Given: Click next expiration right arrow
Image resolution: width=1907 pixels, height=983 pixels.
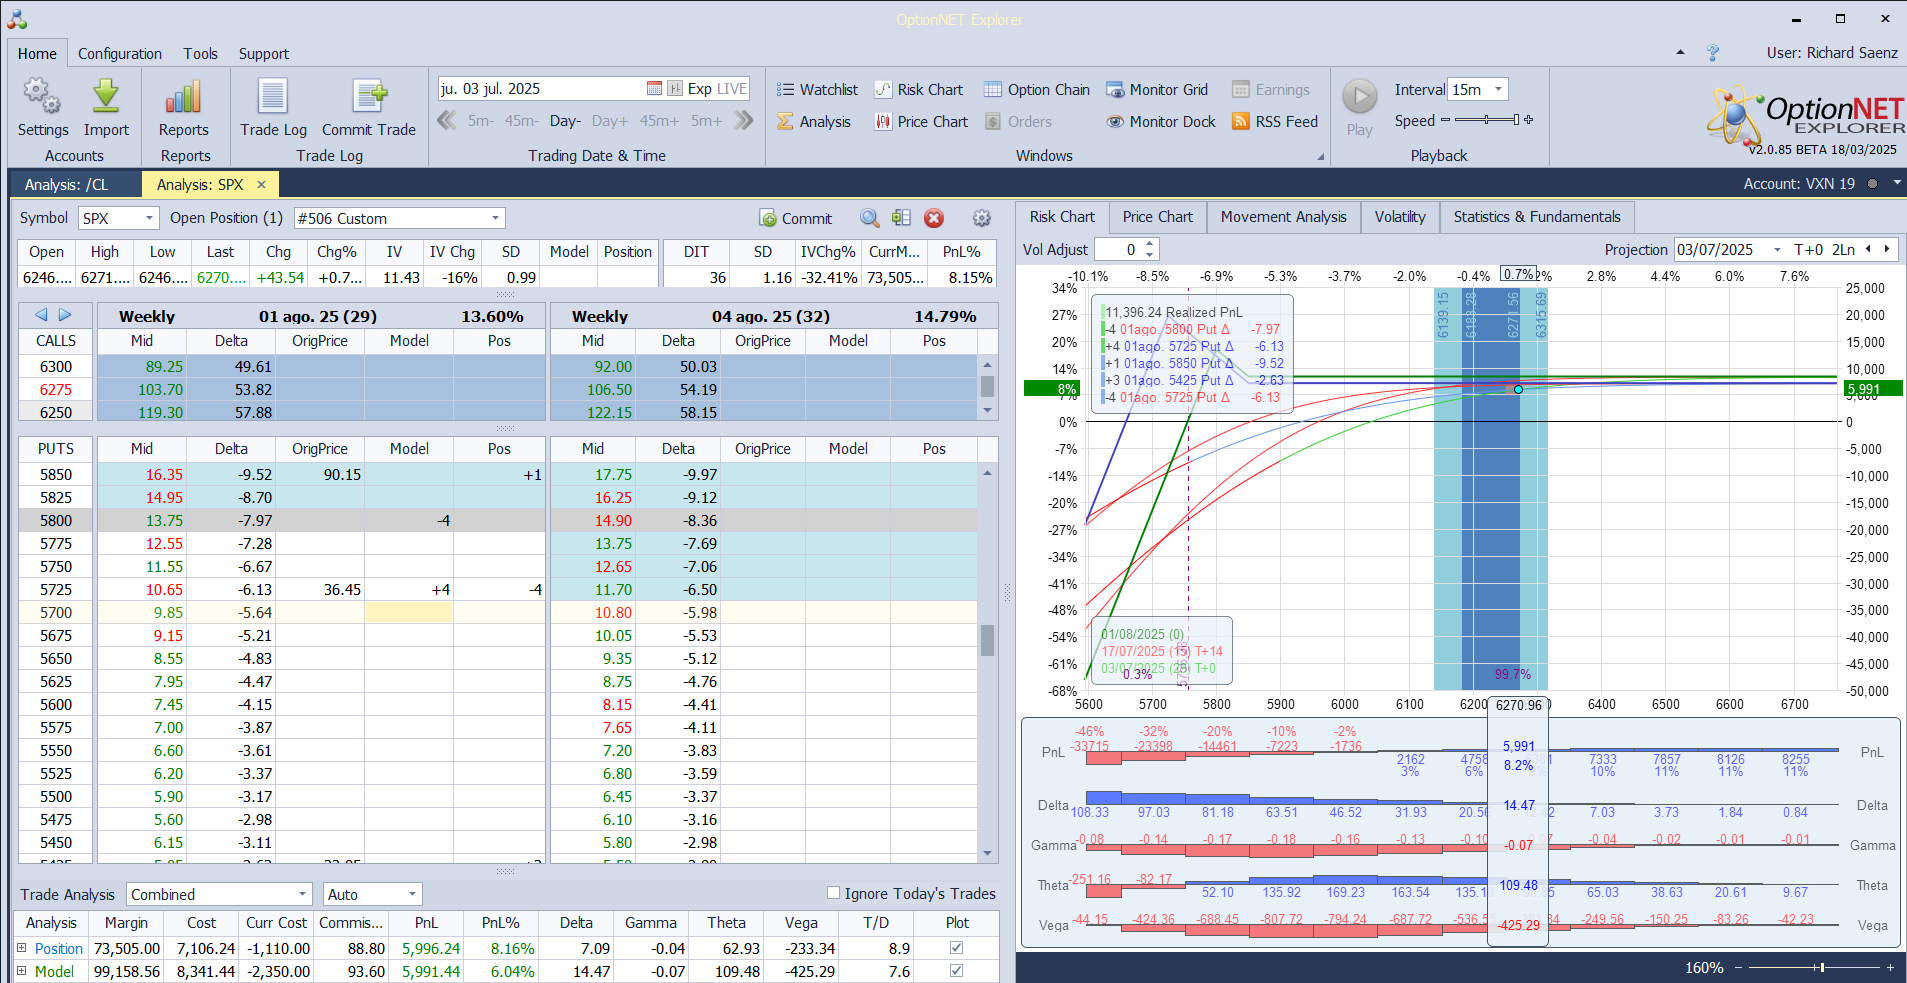Looking at the screenshot, I should [x=65, y=315].
